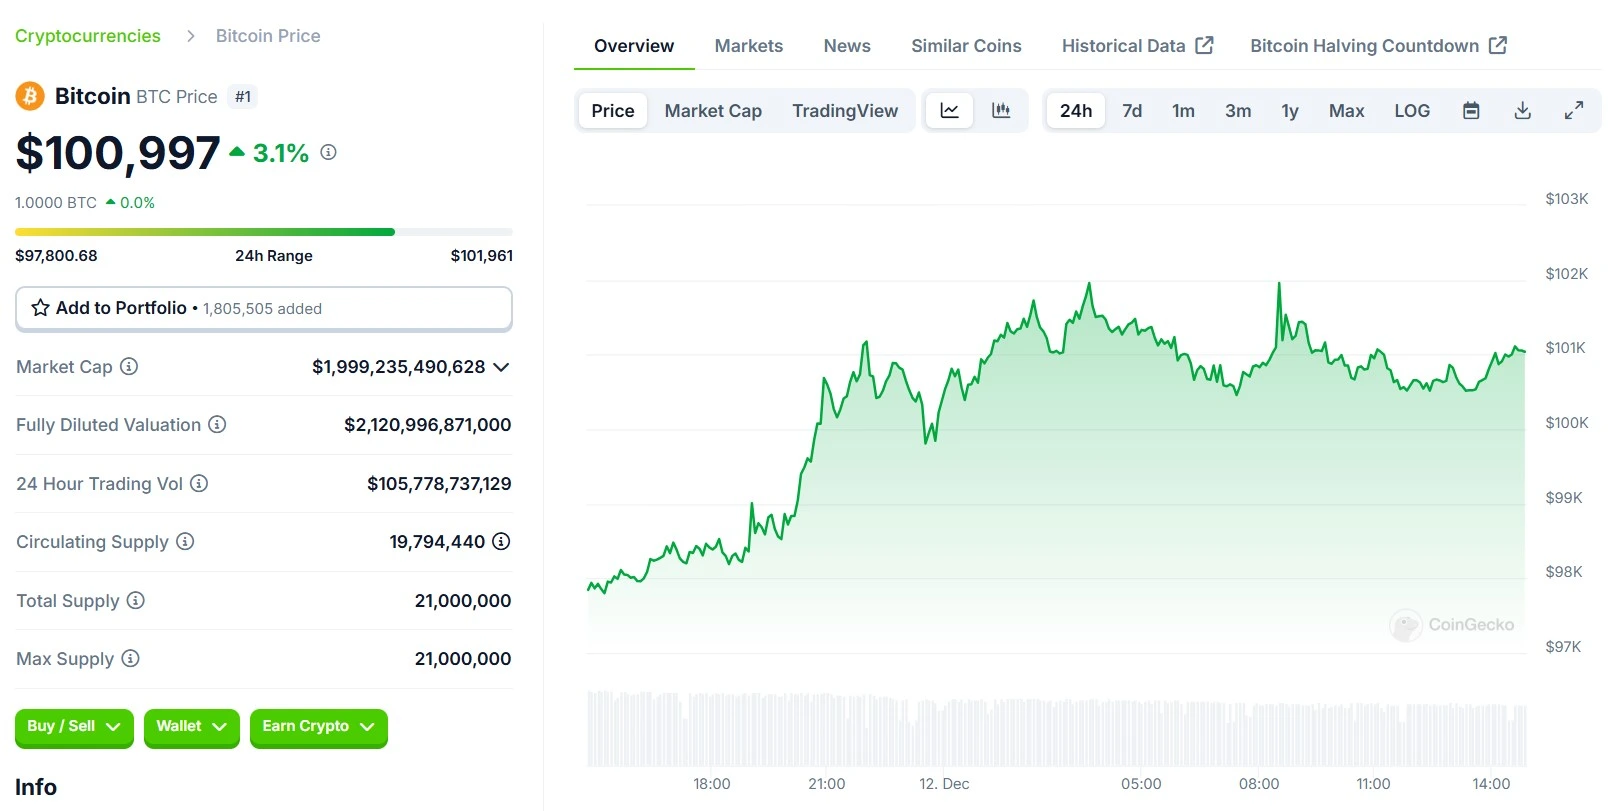Follow the Cryptocurrencies breadcrumb link
This screenshot has width=1622, height=811.
click(x=88, y=36)
